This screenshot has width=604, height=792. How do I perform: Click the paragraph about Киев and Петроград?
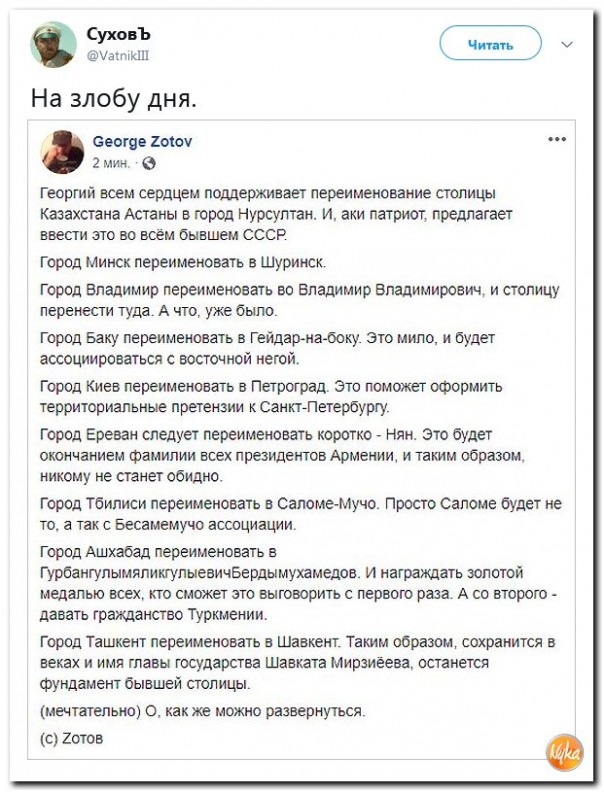click(x=272, y=396)
